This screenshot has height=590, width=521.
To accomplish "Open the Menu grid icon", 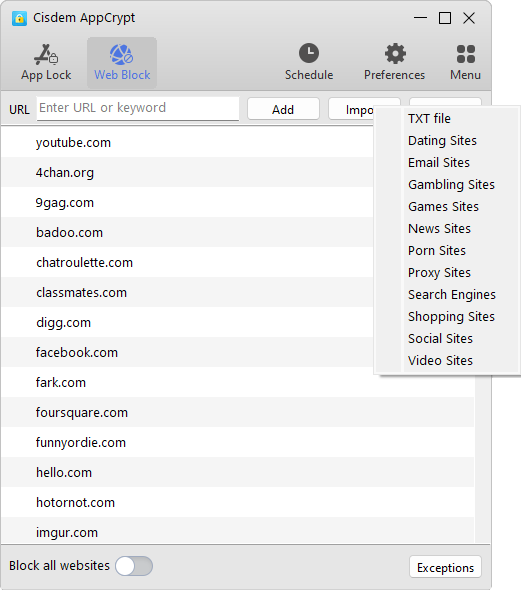I will [466, 54].
